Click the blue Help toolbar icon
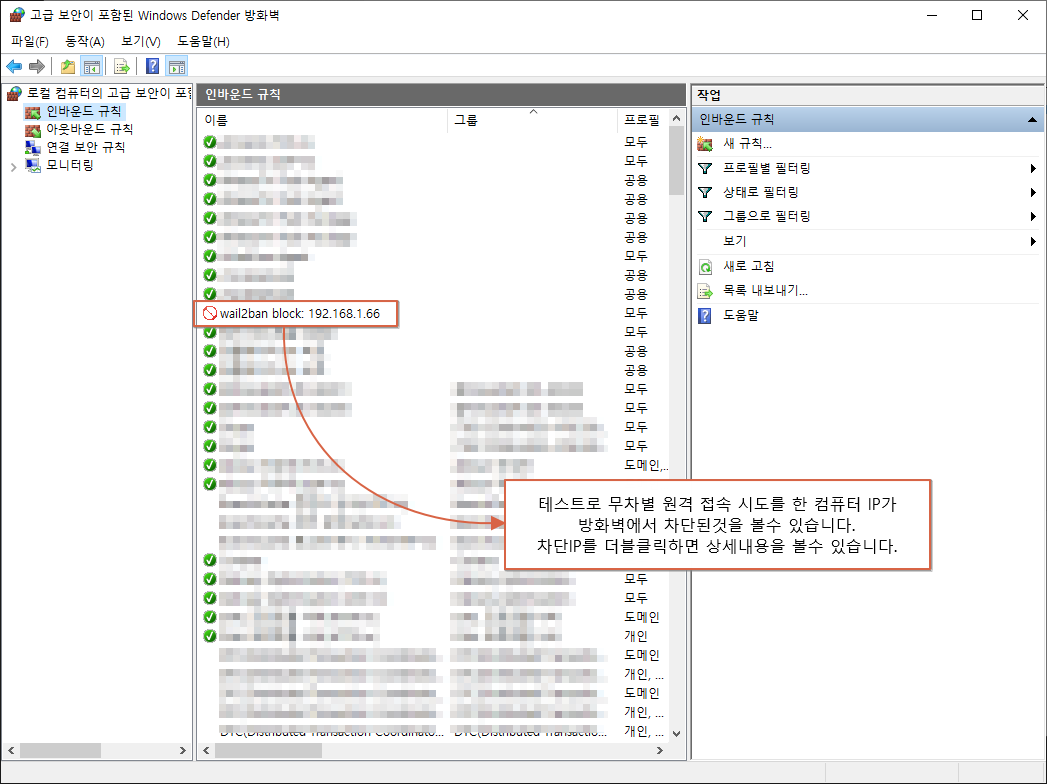Screen dimensions: 1047x784 point(153,66)
